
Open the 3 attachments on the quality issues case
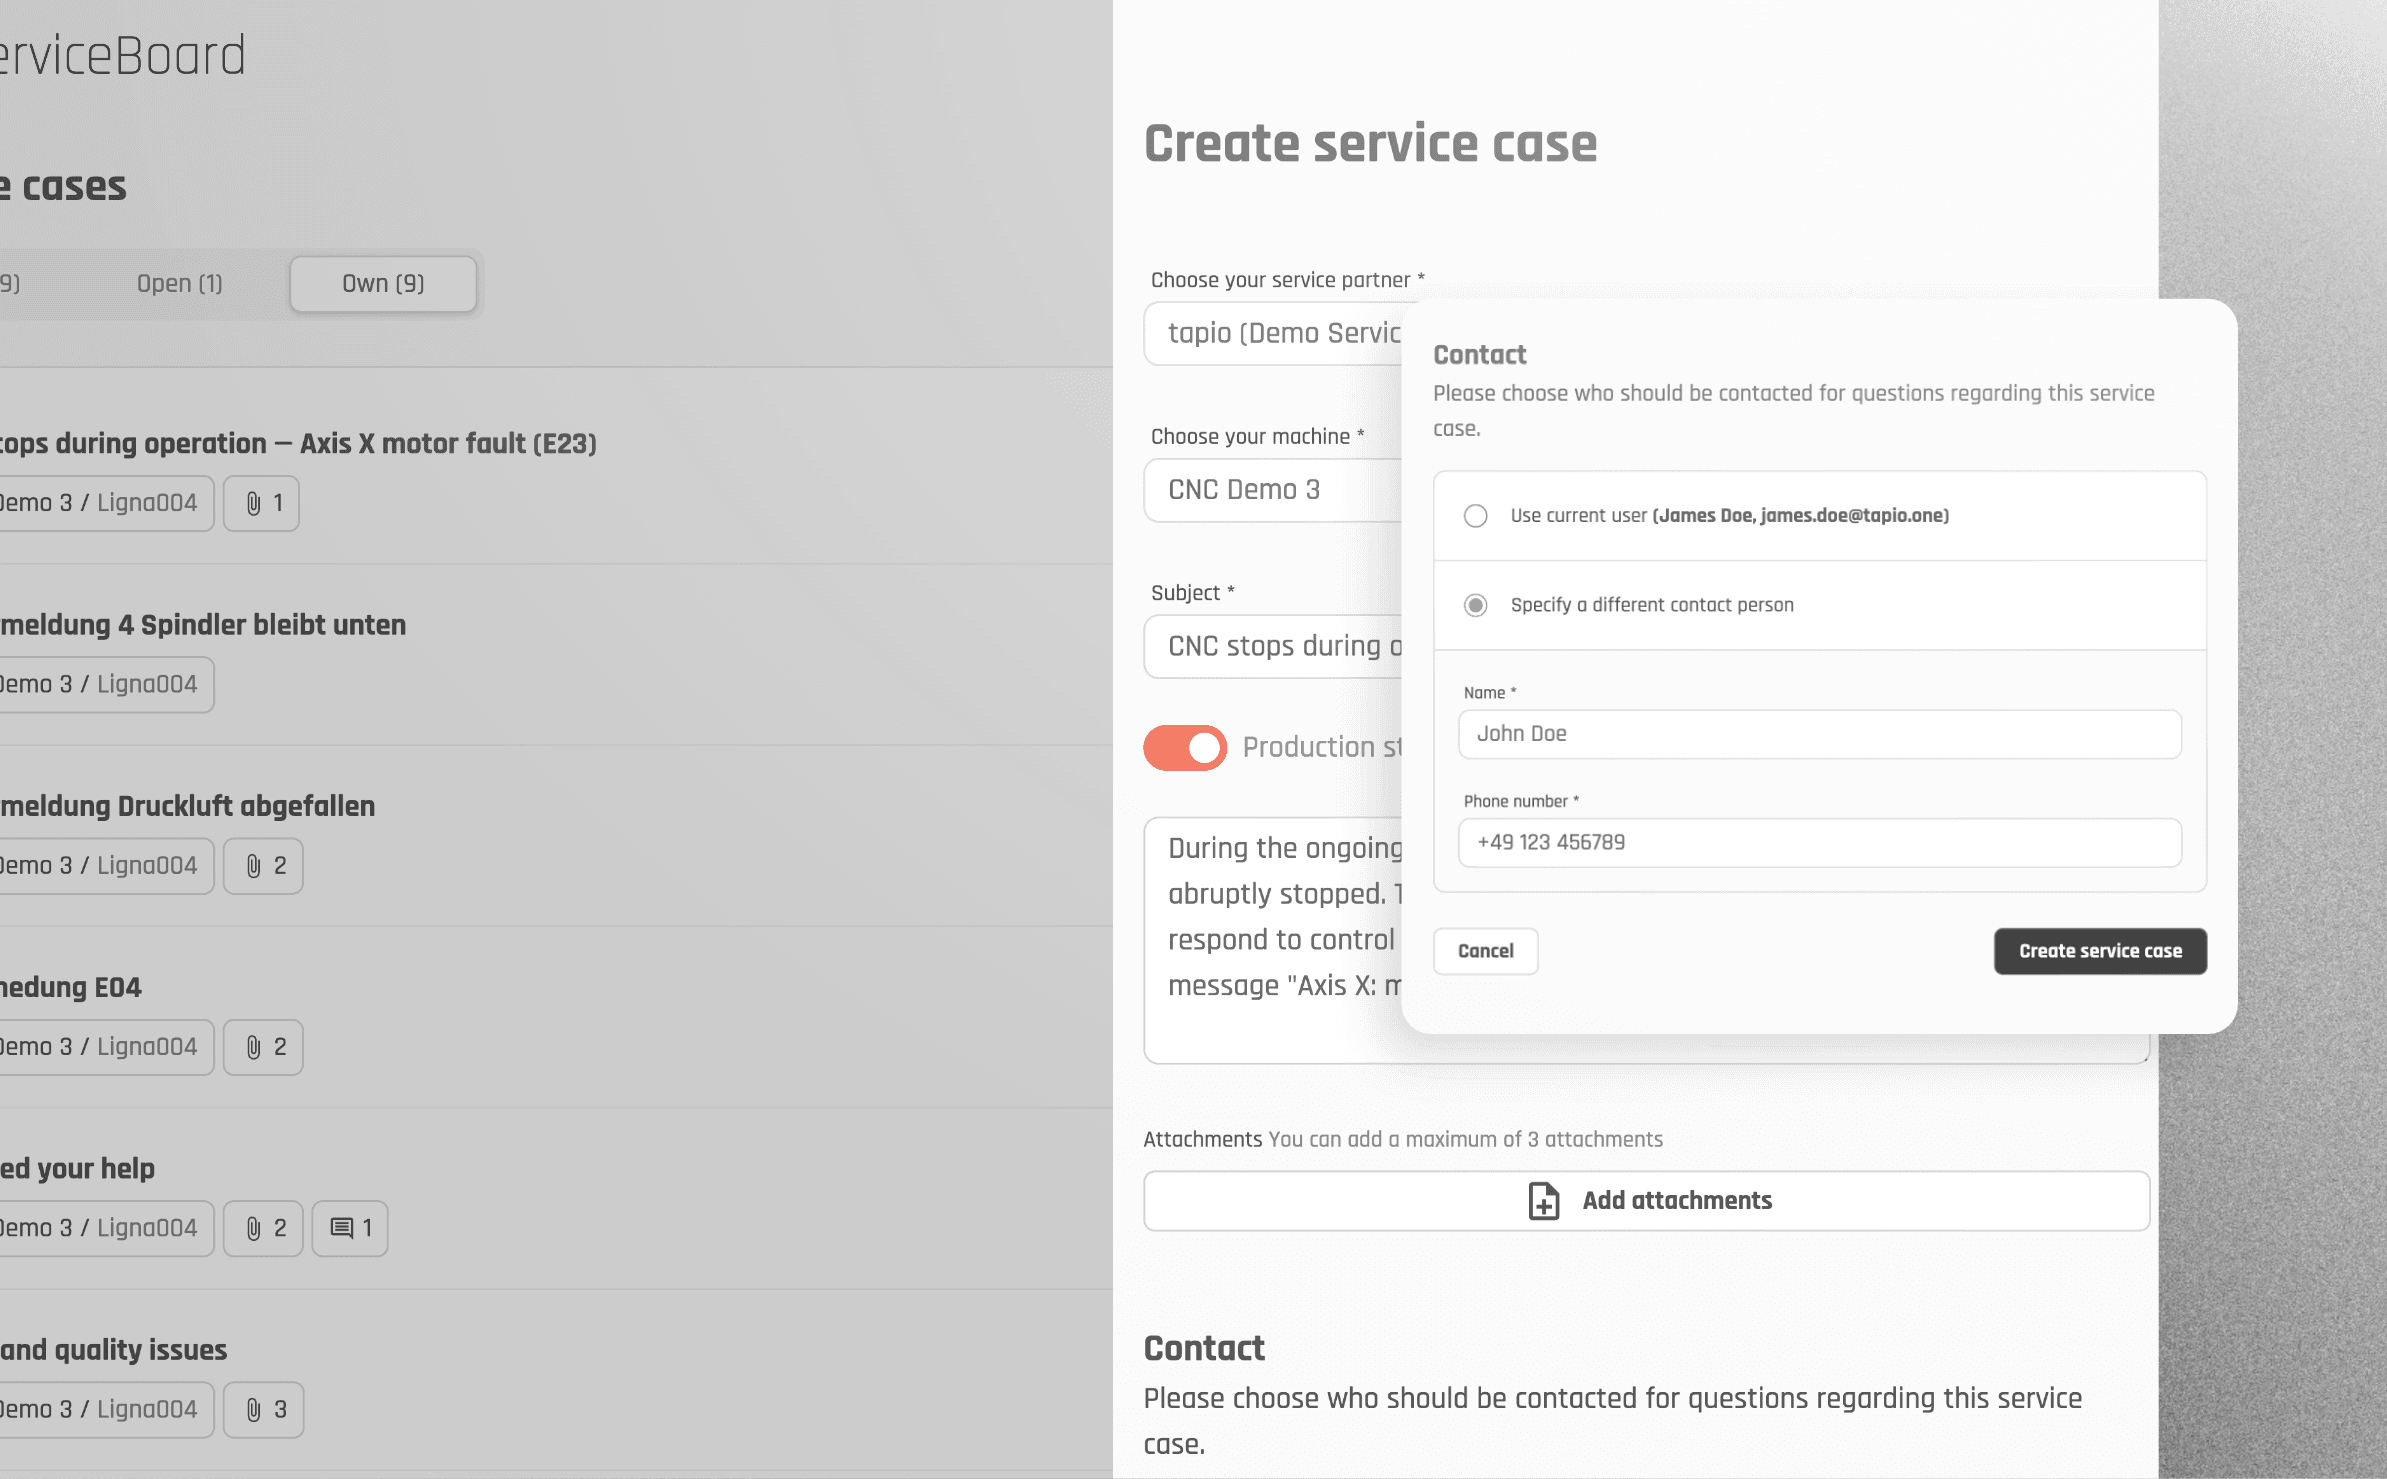tap(263, 1409)
